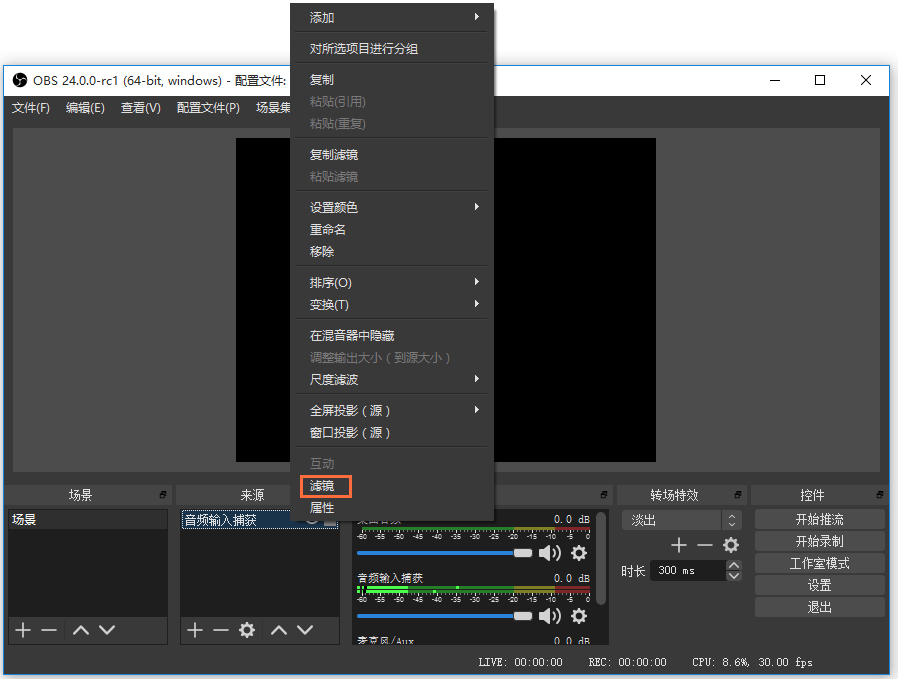The height and width of the screenshot is (679, 898).
Task: Expand the 添加 submenu
Action: [390, 18]
